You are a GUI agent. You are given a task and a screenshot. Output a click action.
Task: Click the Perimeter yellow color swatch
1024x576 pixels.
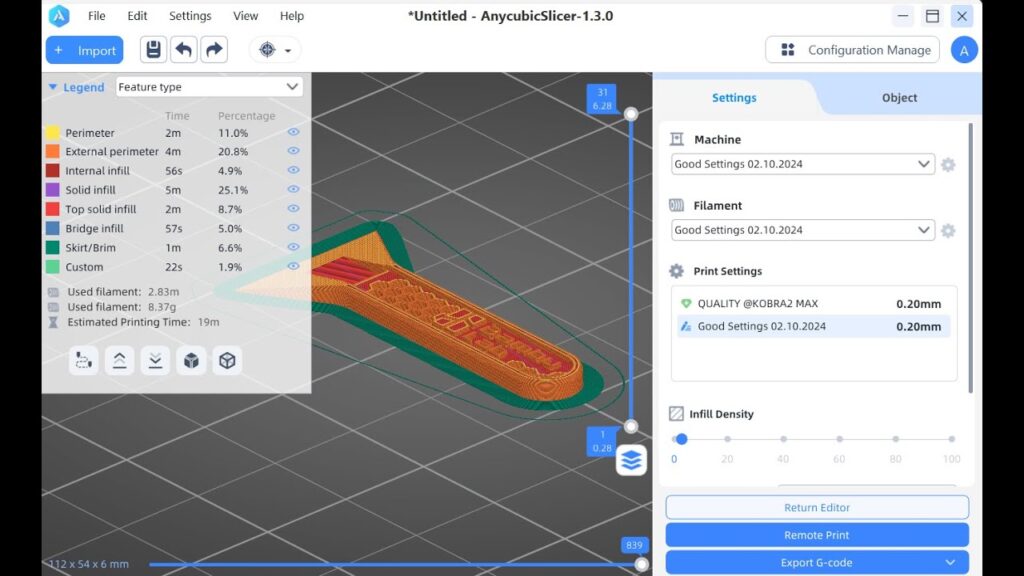[x=53, y=133]
